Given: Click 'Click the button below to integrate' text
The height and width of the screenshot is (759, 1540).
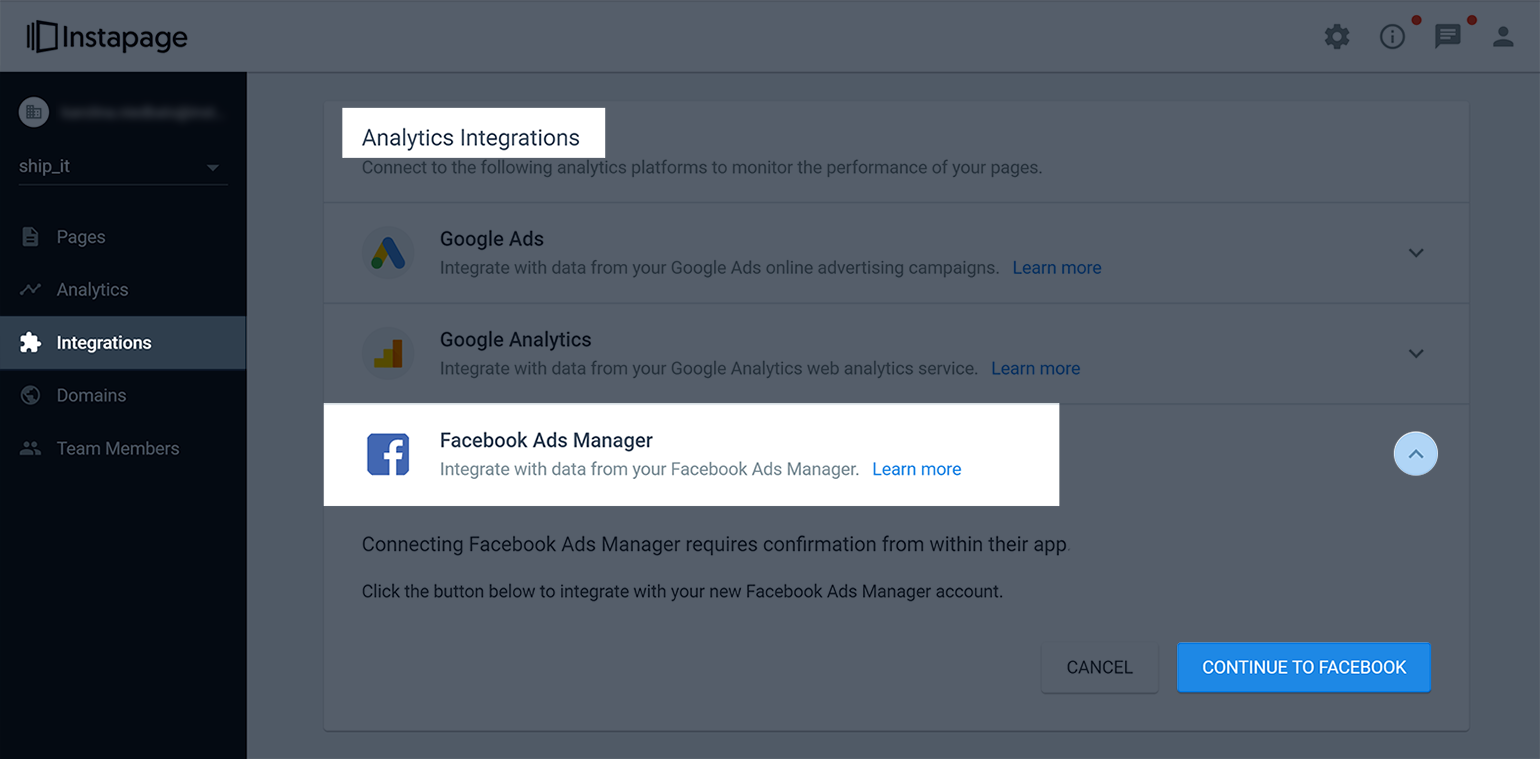Looking at the screenshot, I should [x=682, y=591].
